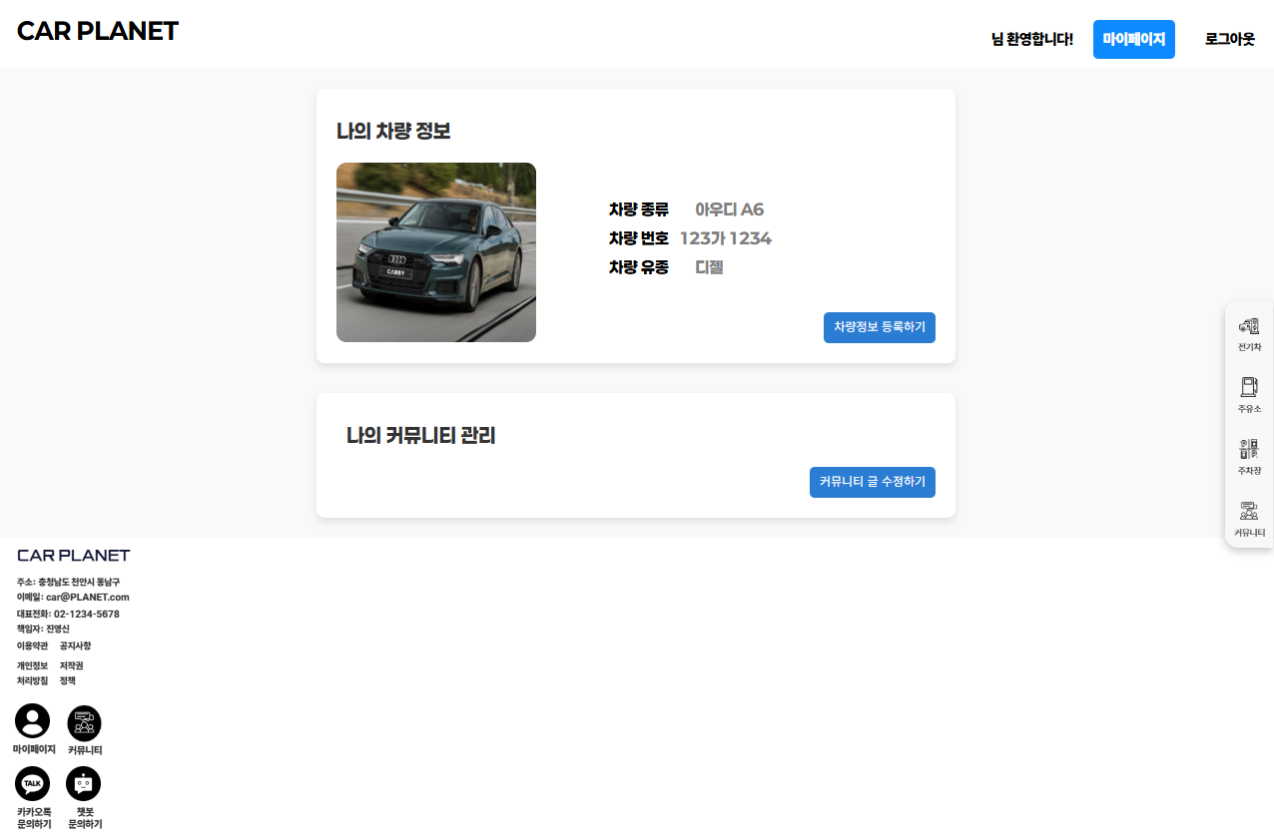The width and height of the screenshot is (1274, 836).
Task: Click the footer email car@PLANET.com
Action: coord(73,597)
